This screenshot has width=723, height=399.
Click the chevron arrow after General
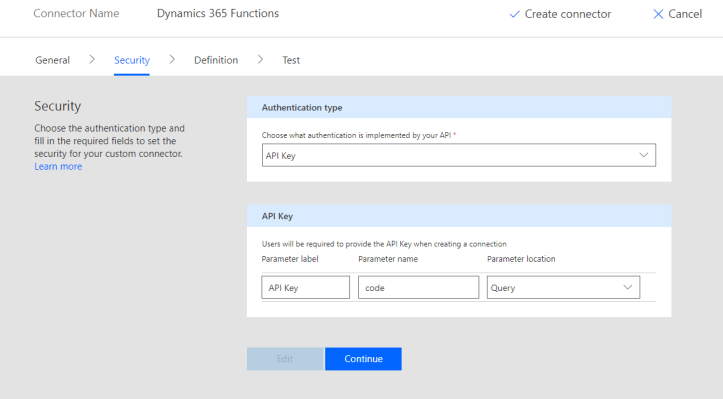coord(92,60)
